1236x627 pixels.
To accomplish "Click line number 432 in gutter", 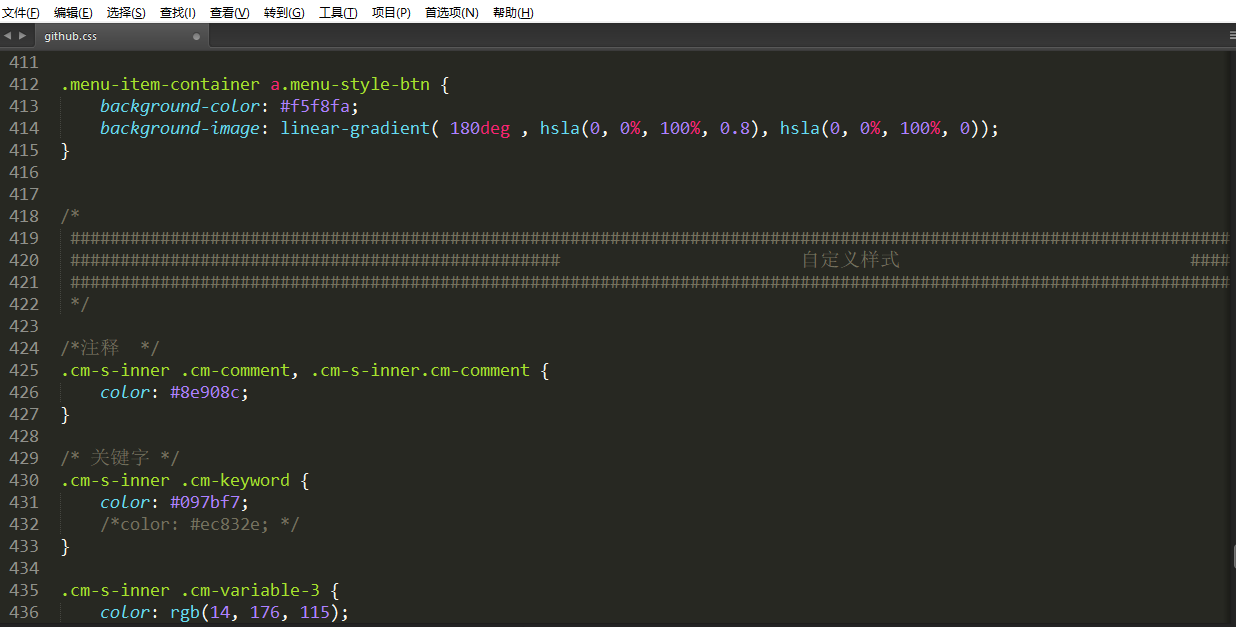I will pos(24,525).
